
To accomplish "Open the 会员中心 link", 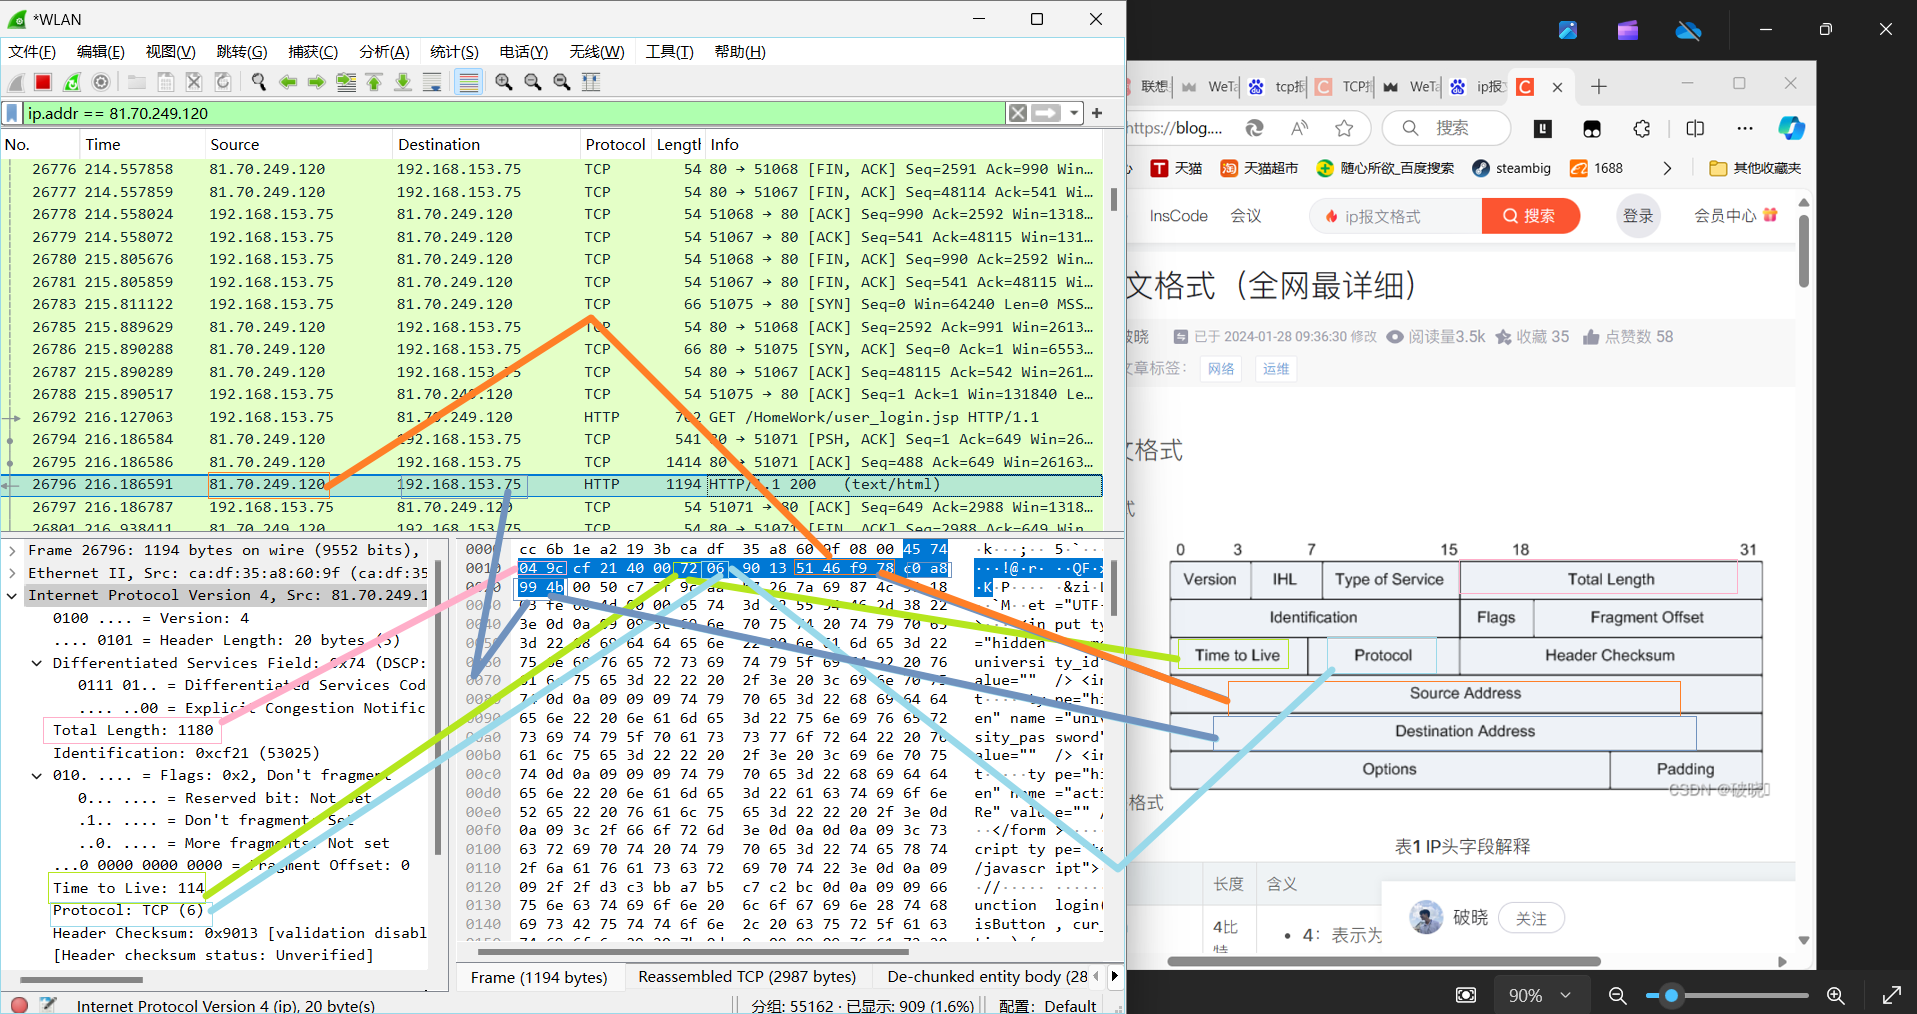I will [1735, 216].
